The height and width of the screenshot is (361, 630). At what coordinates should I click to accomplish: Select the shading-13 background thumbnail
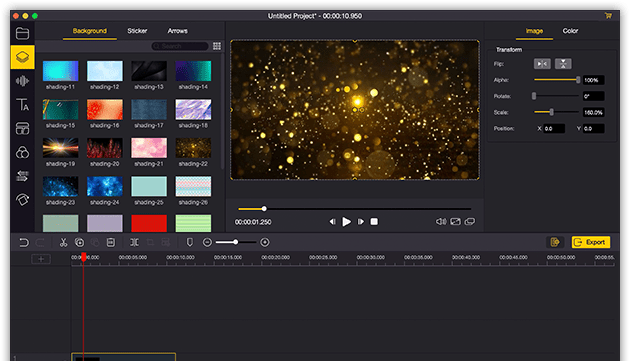[x=149, y=71]
